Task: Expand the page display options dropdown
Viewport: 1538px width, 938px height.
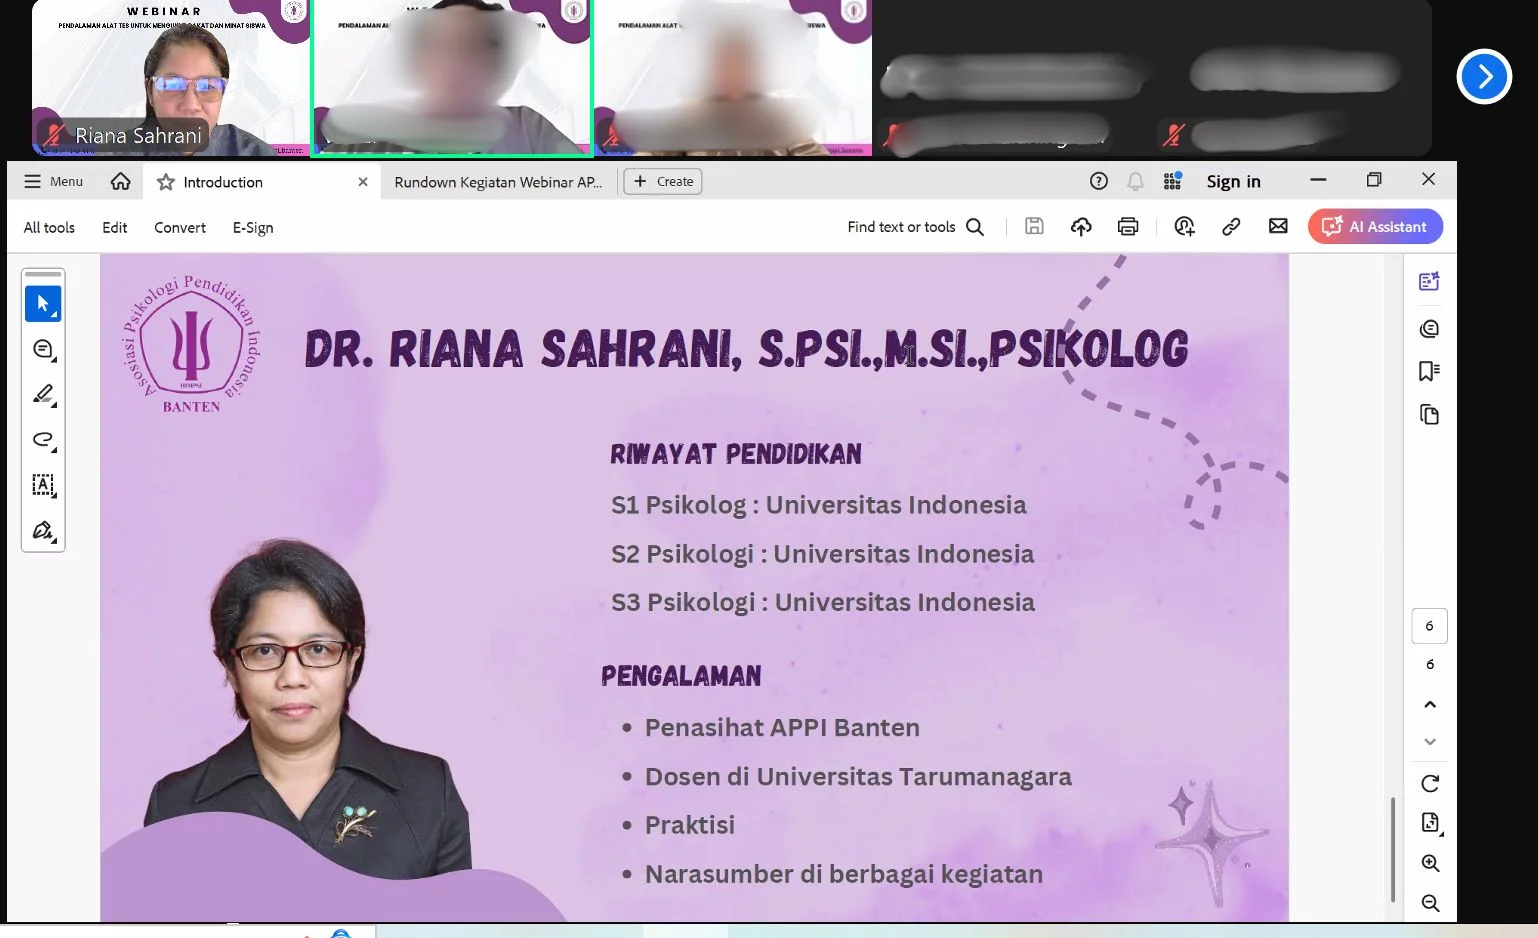Action: (1429, 822)
